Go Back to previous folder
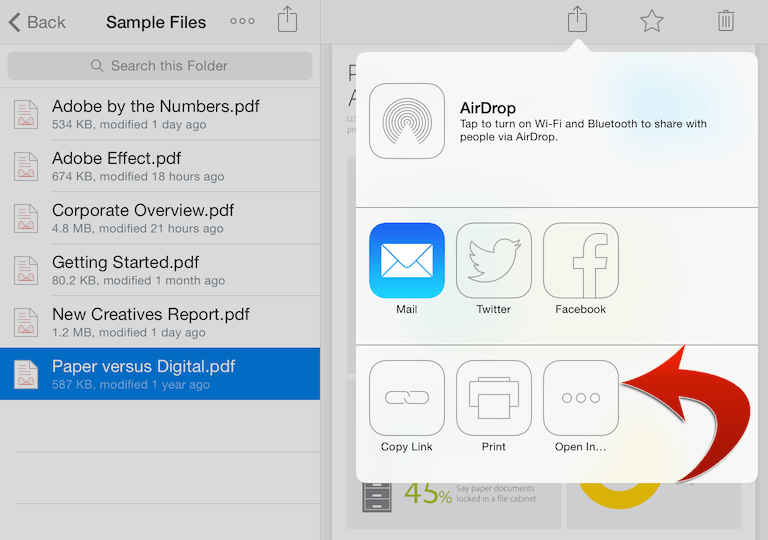This screenshot has height=540, width=768. coord(37,22)
